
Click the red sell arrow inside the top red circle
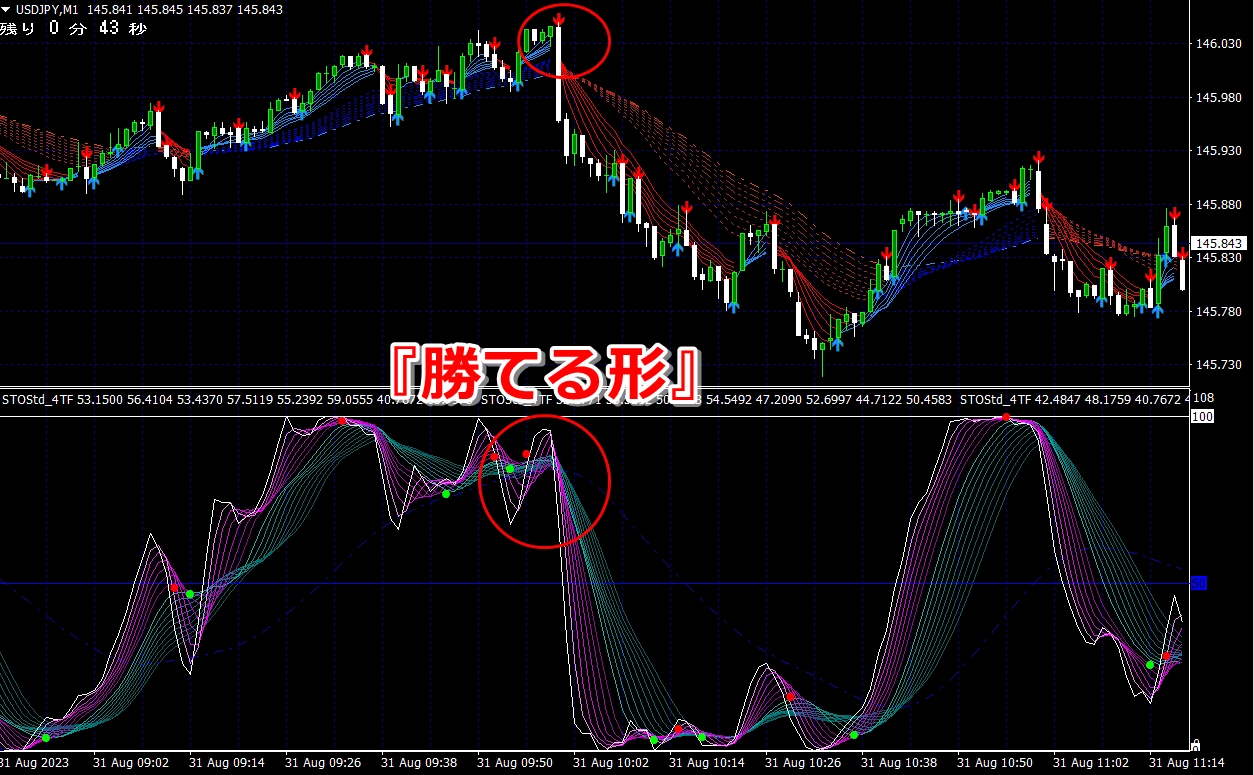[558, 19]
